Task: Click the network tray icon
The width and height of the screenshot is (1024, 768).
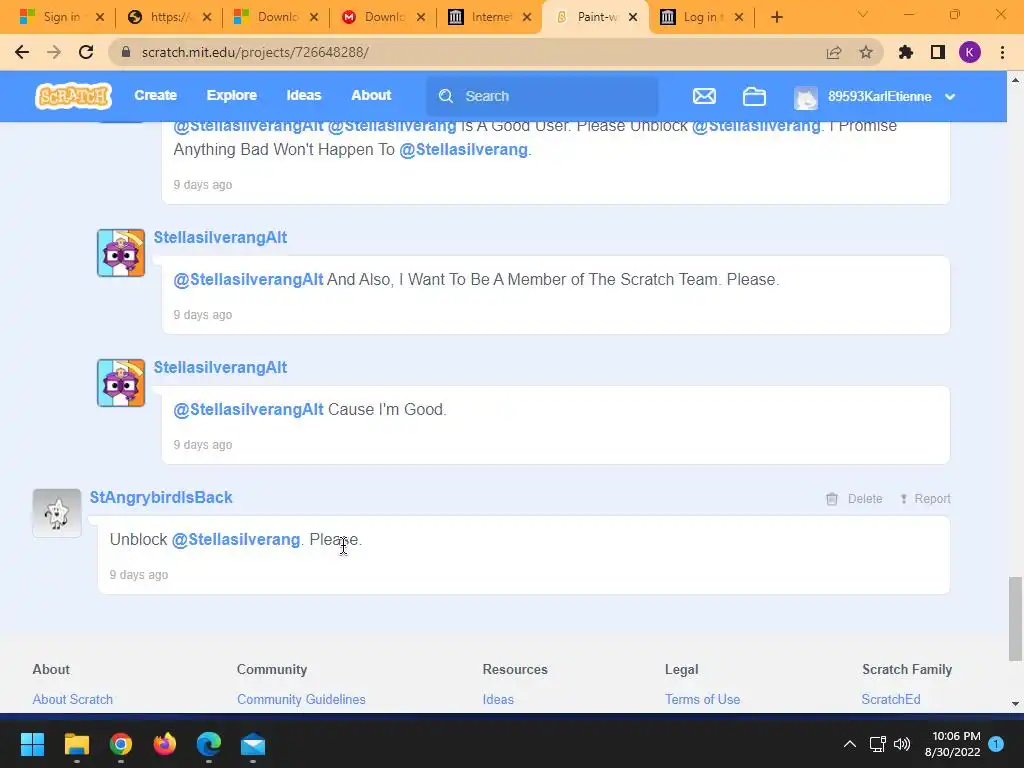Action: [x=878, y=744]
